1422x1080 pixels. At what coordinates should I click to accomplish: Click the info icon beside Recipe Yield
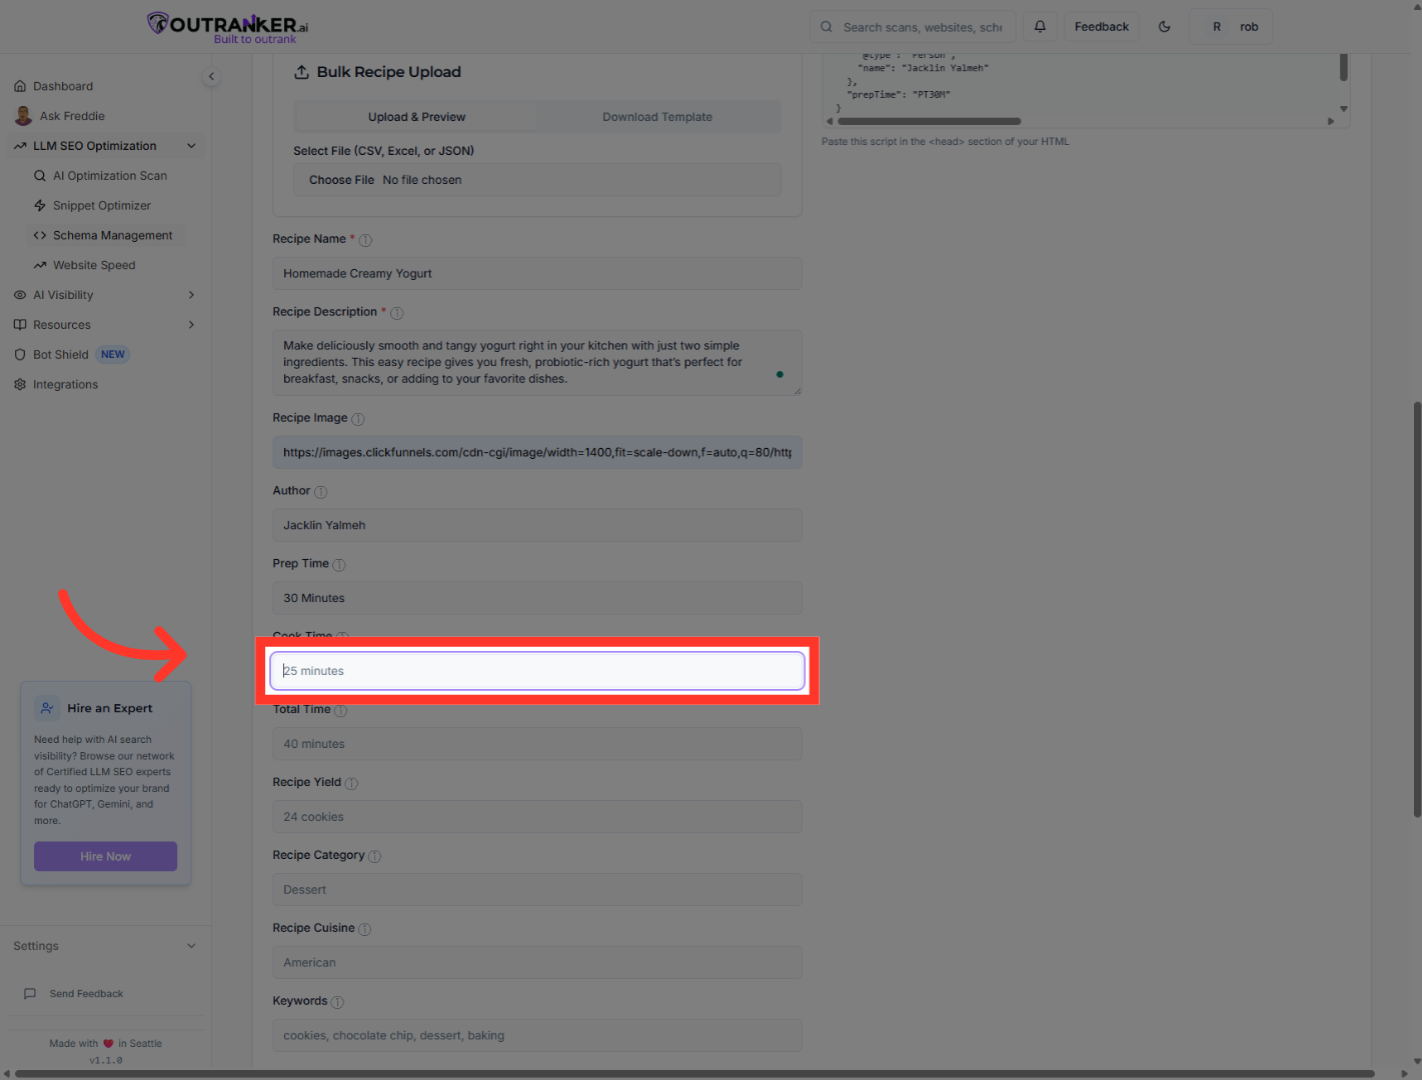click(x=352, y=784)
